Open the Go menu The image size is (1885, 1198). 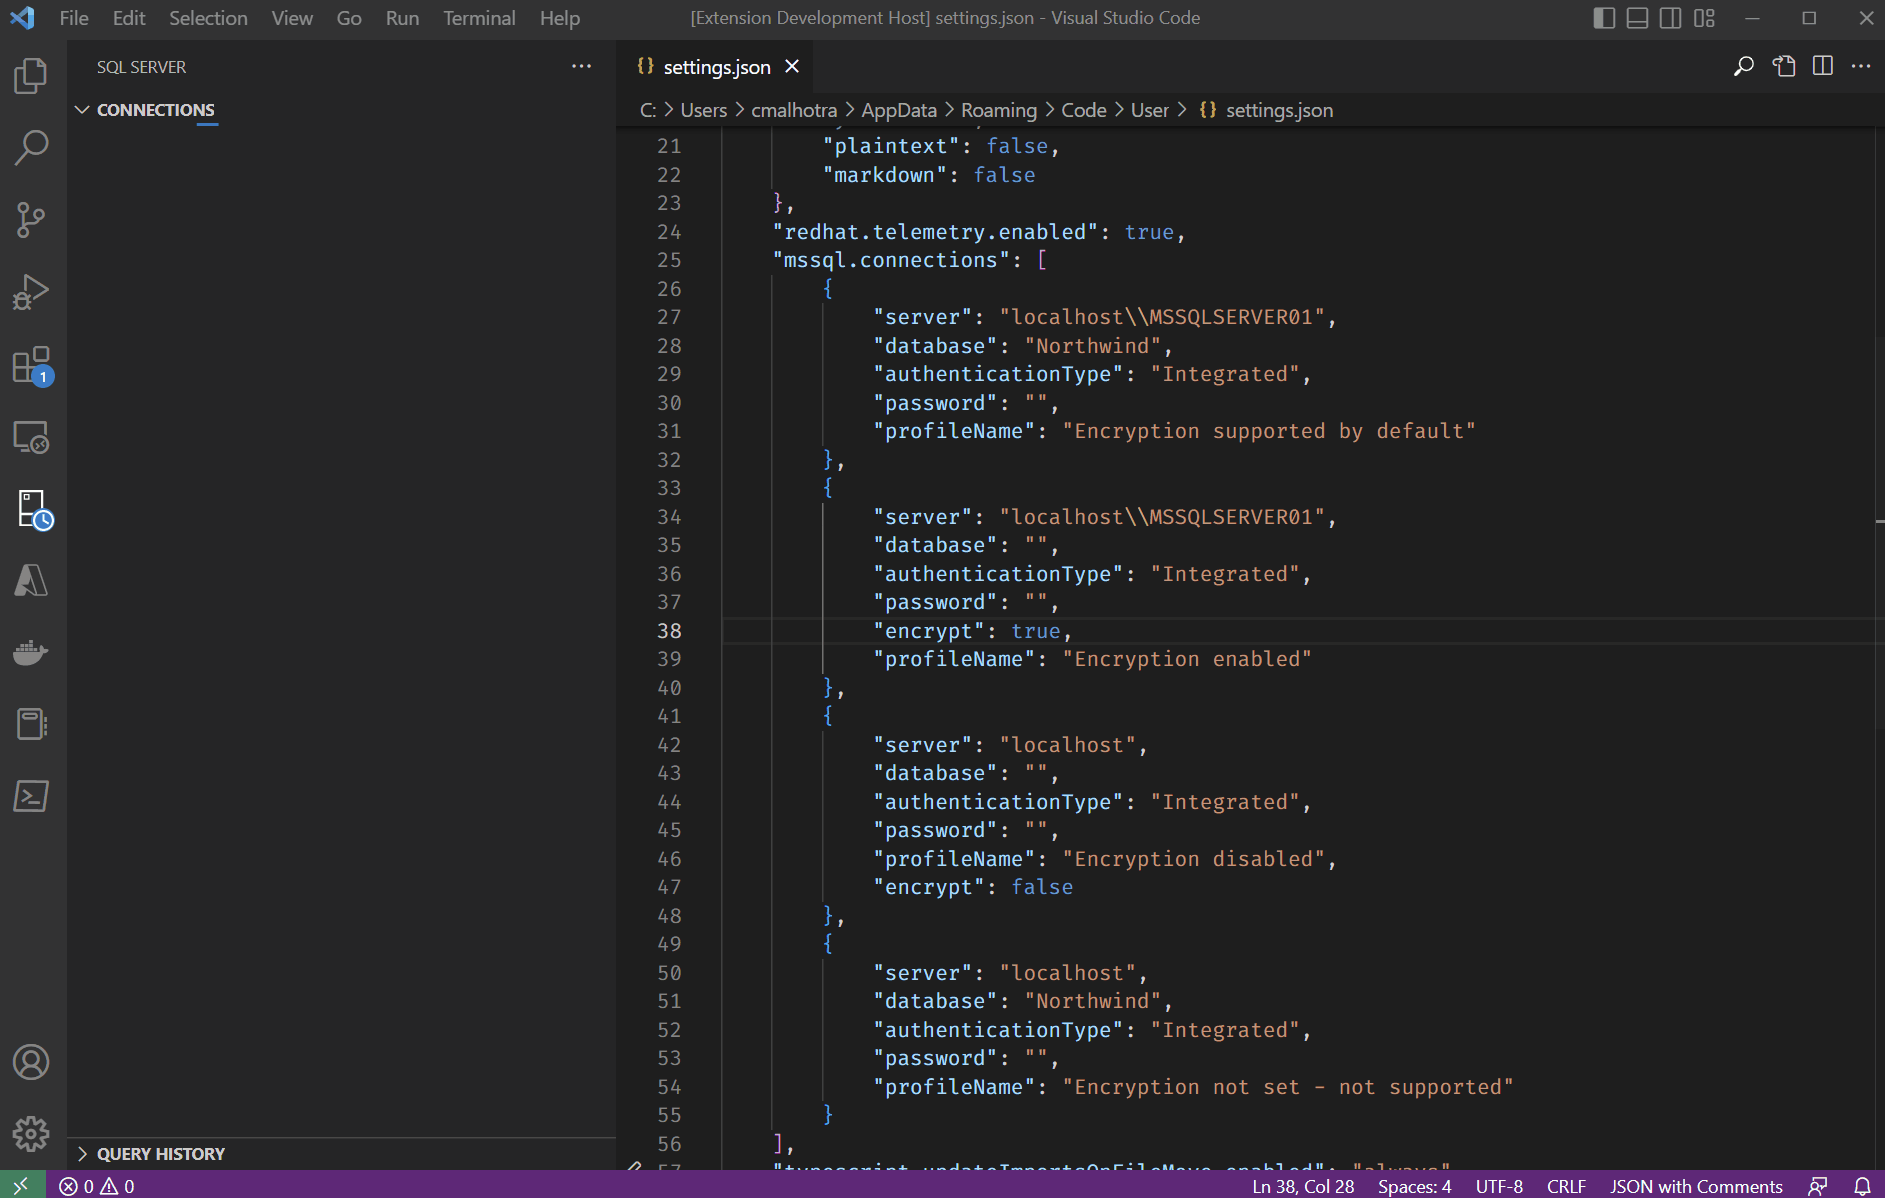(x=349, y=18)
